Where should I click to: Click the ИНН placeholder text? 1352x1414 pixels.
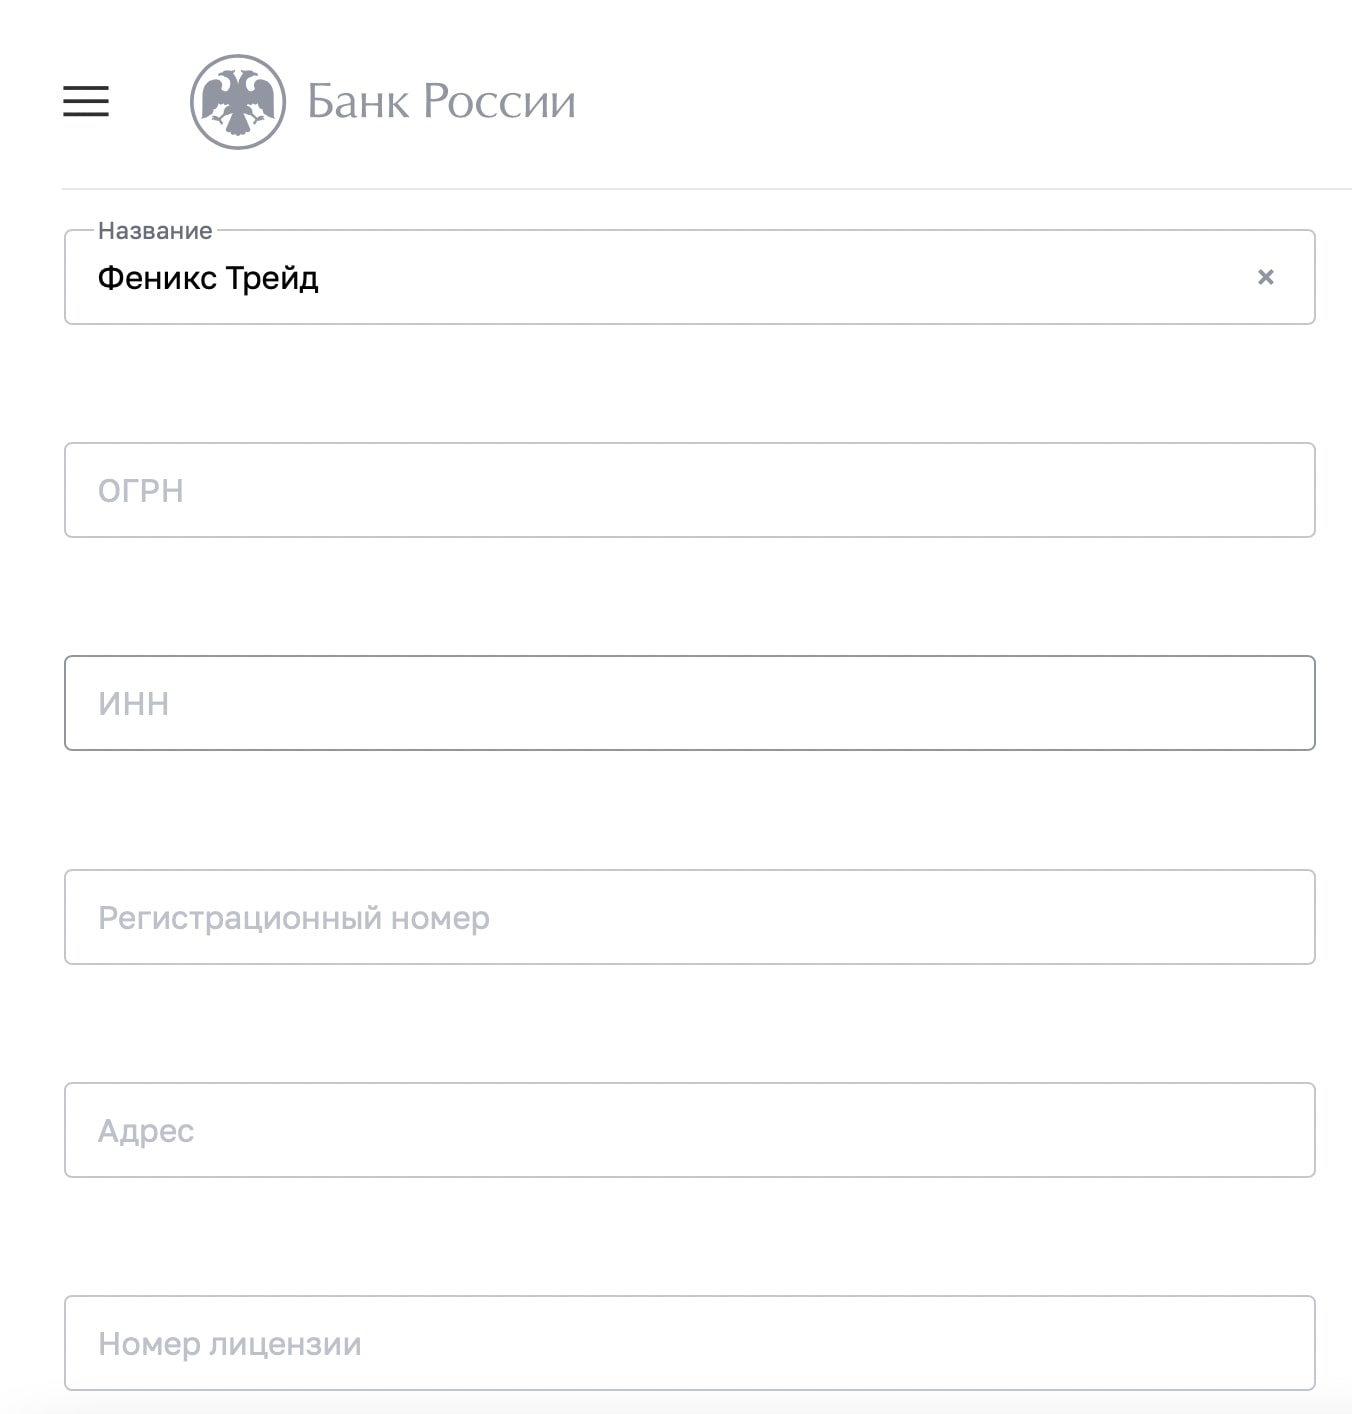134,704
